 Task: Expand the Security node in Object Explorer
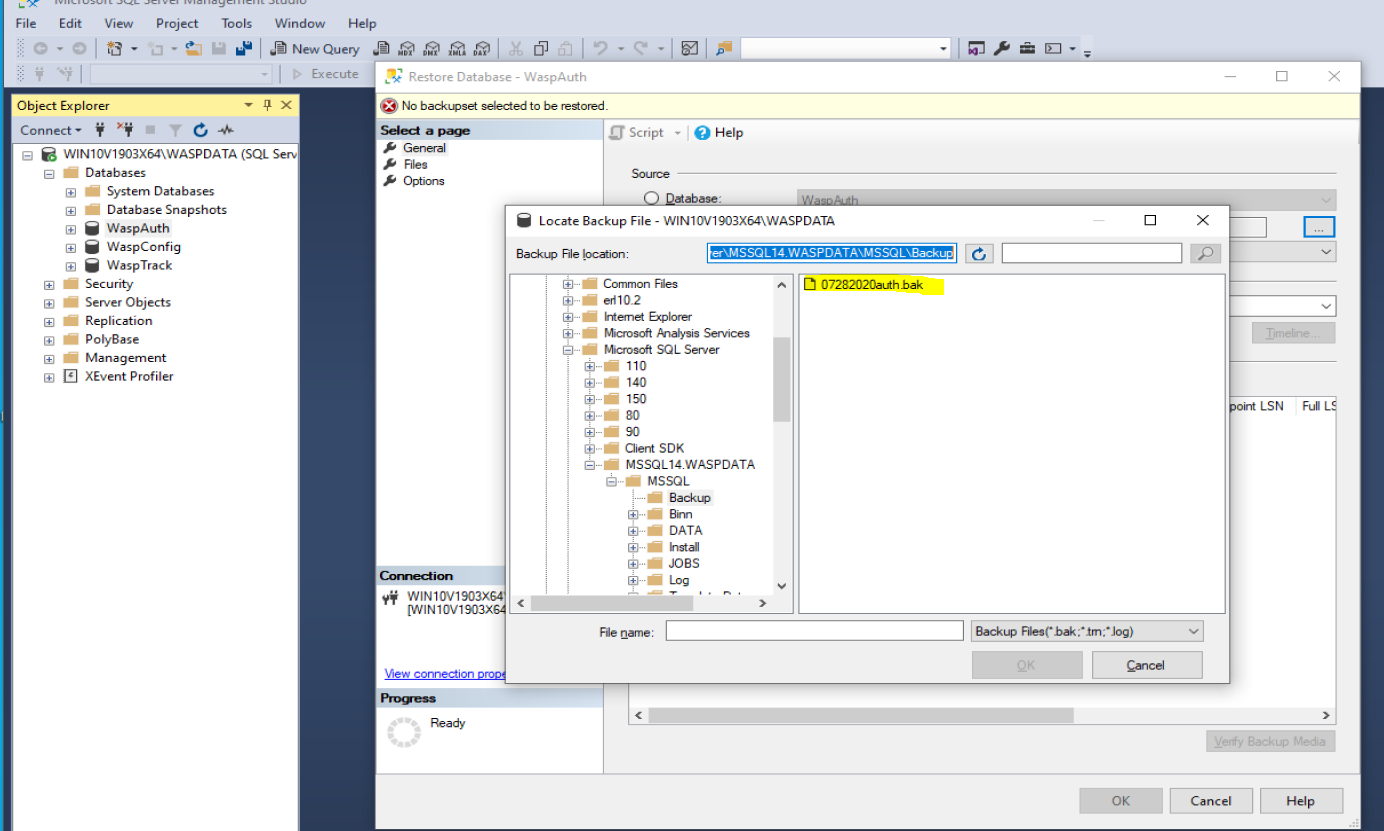point(49,285)
